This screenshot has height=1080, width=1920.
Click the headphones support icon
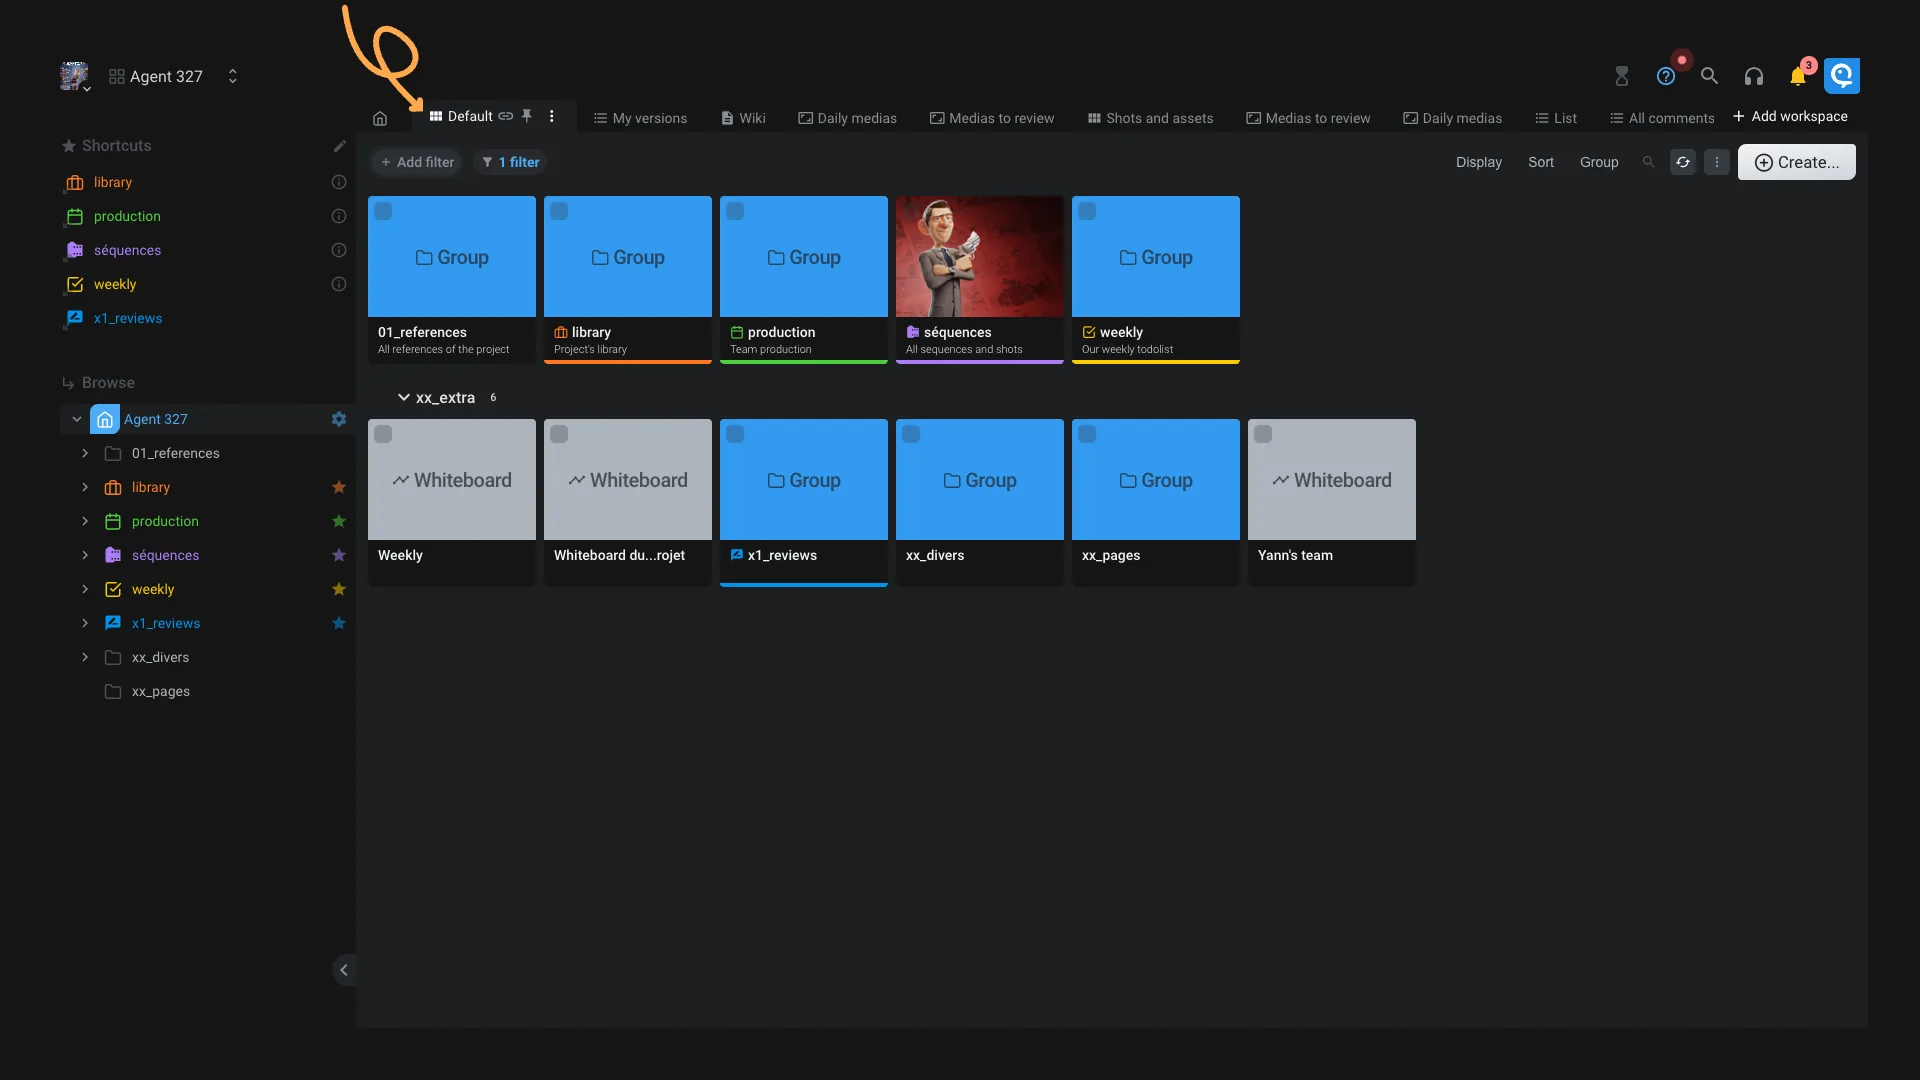1754,76
